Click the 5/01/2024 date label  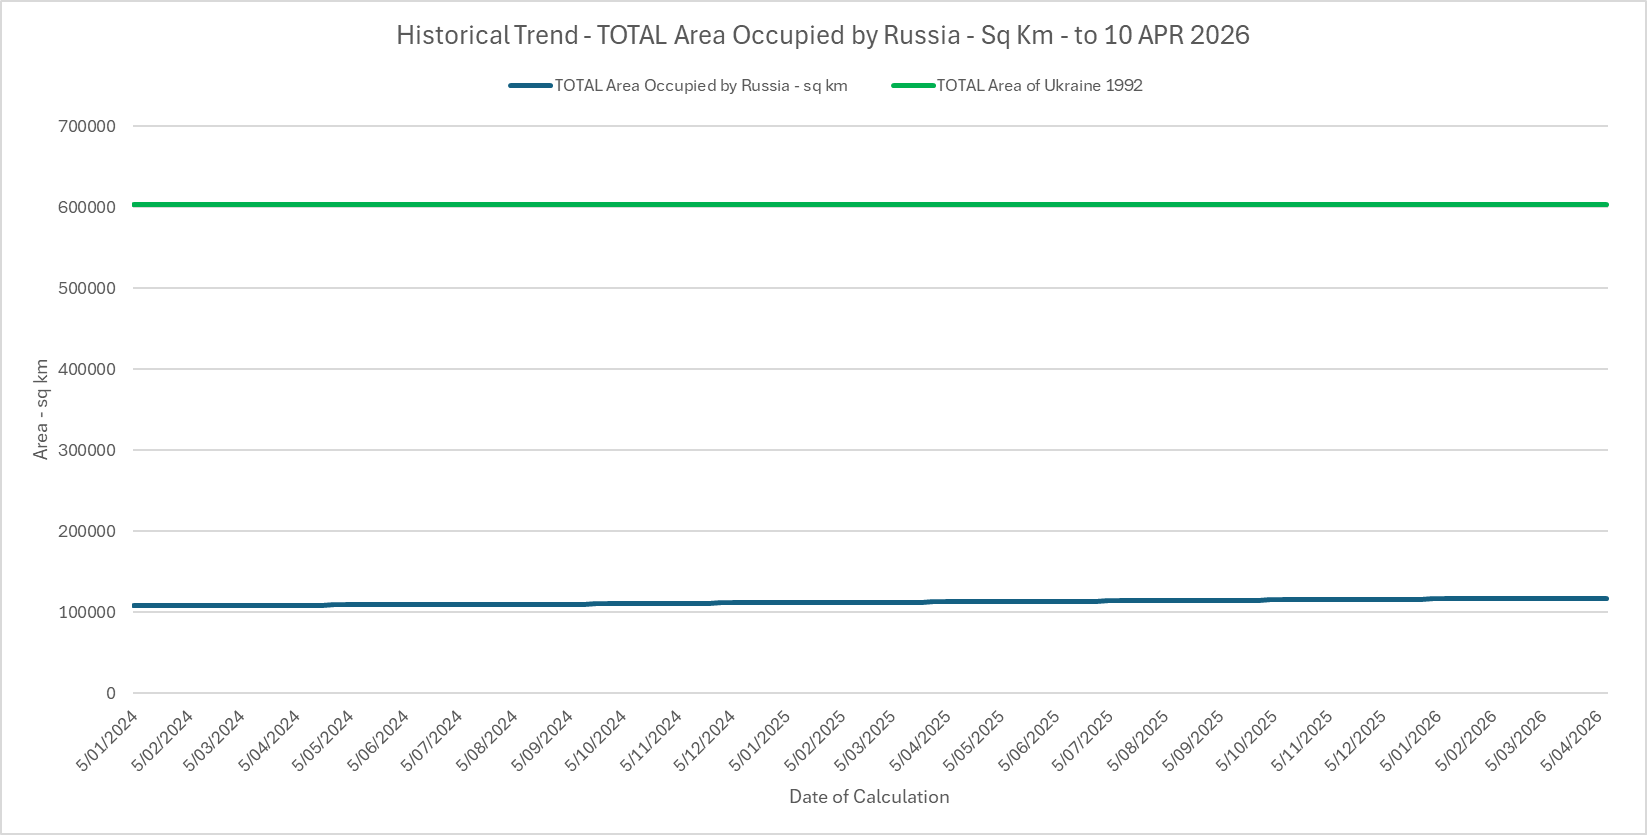tap(108, 741)
